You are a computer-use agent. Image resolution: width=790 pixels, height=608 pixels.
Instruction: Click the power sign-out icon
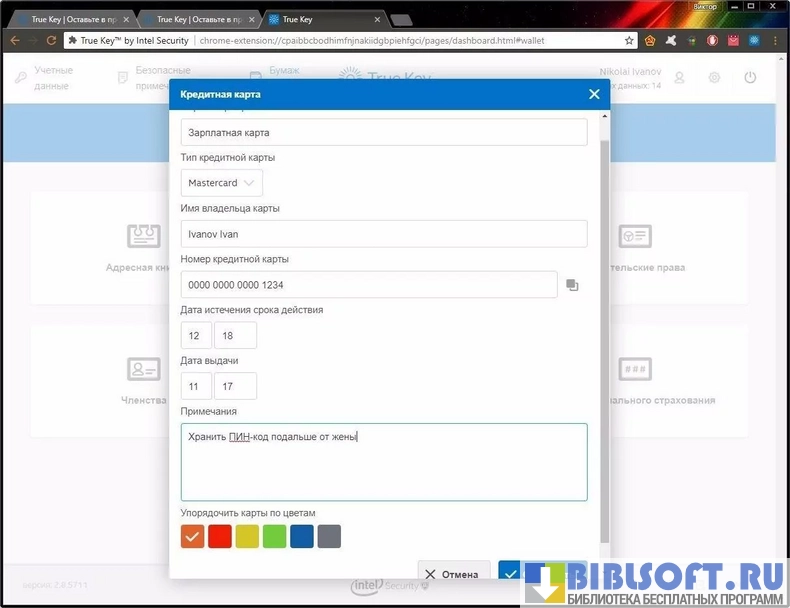[749, 78]
